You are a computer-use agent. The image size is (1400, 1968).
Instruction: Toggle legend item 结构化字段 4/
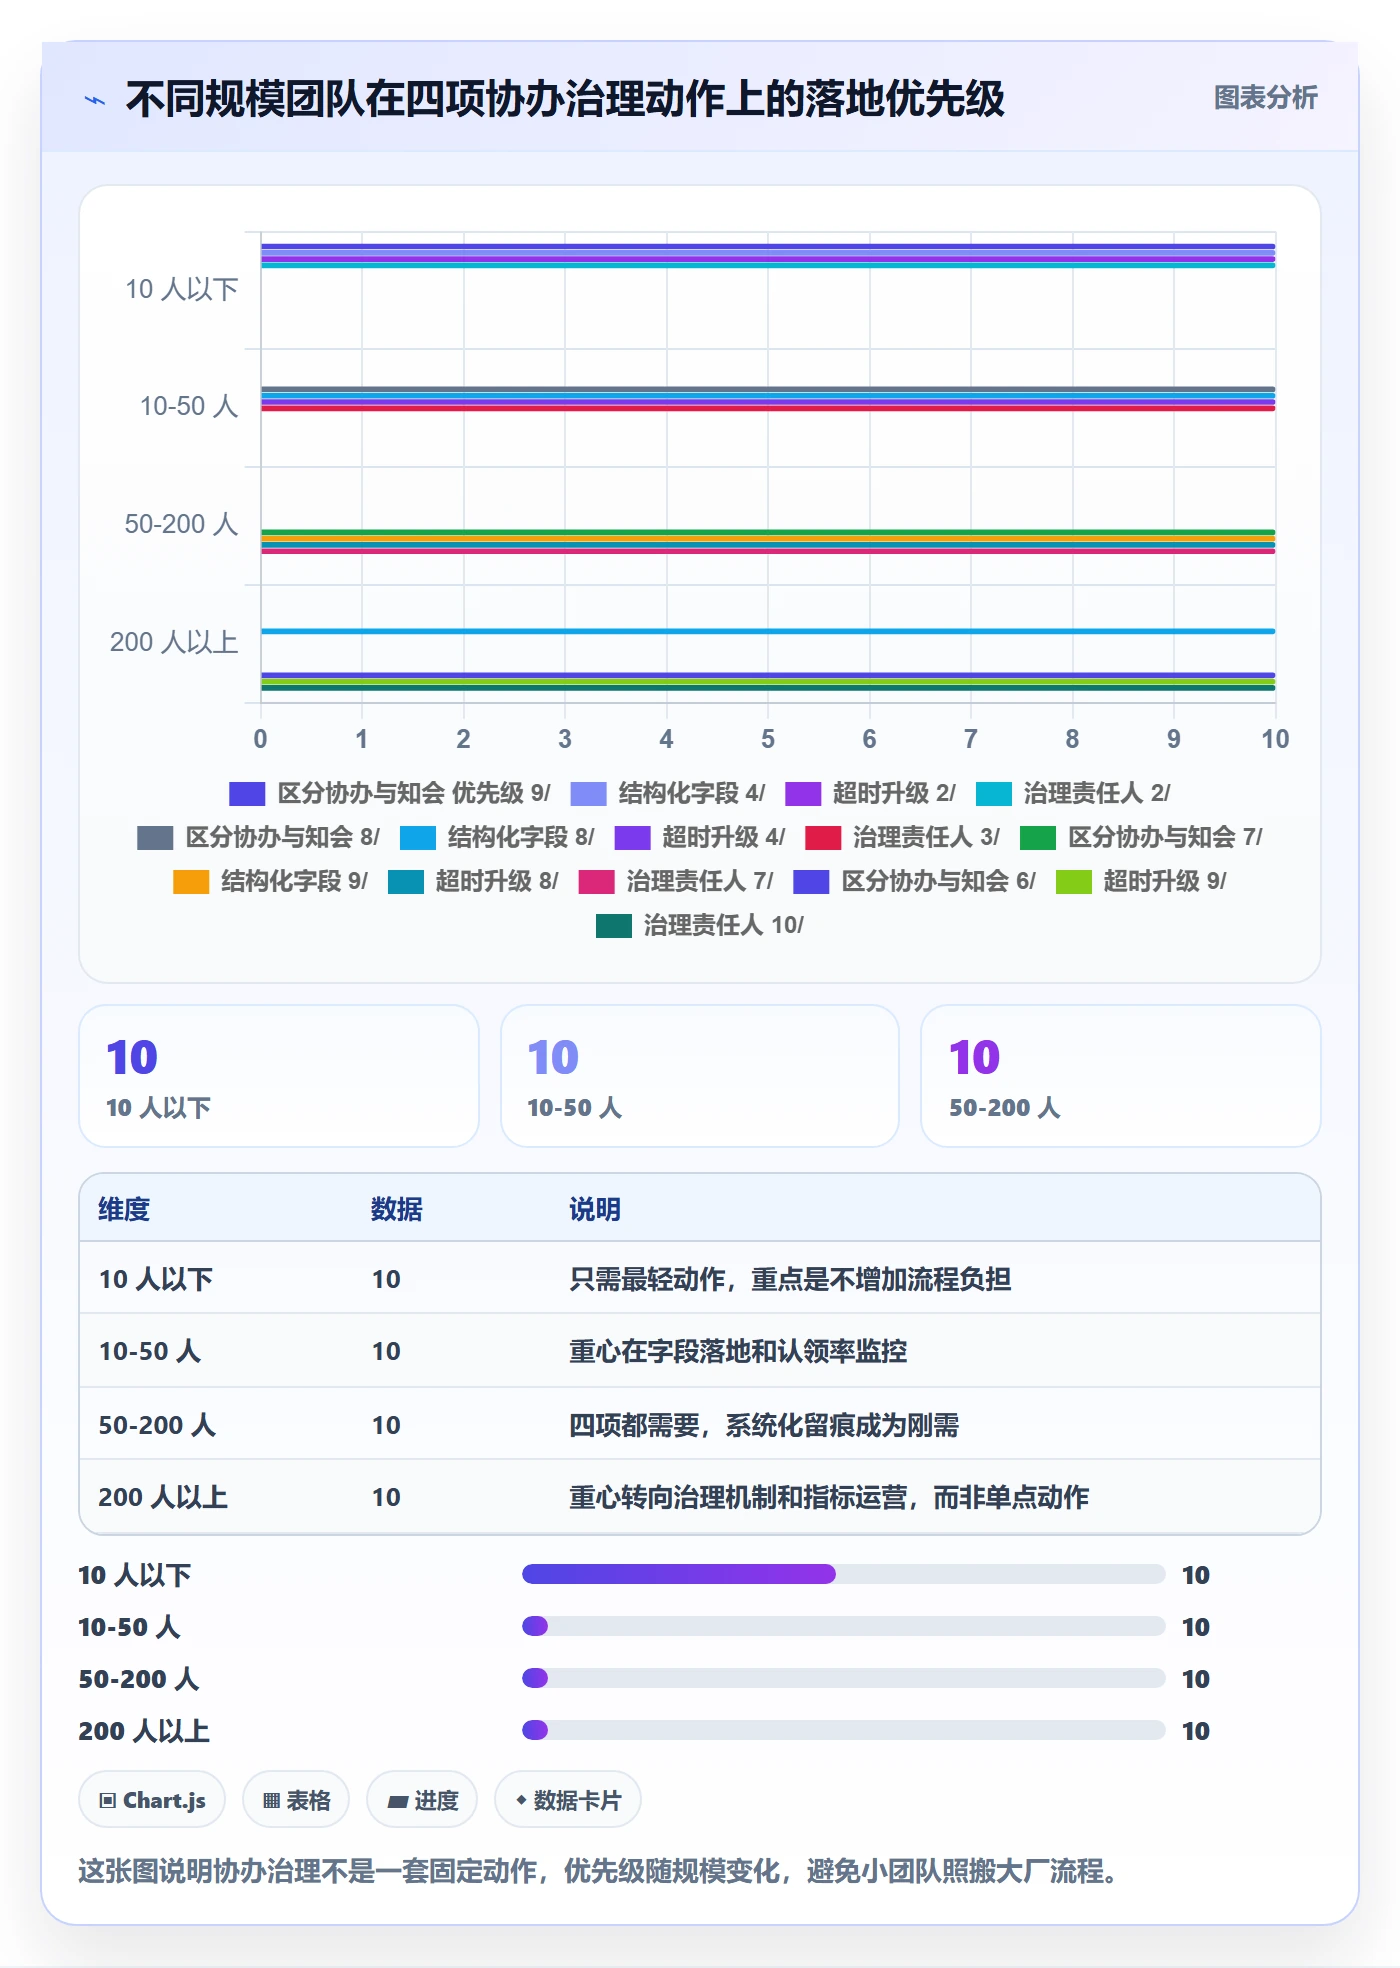pos(668,793)
